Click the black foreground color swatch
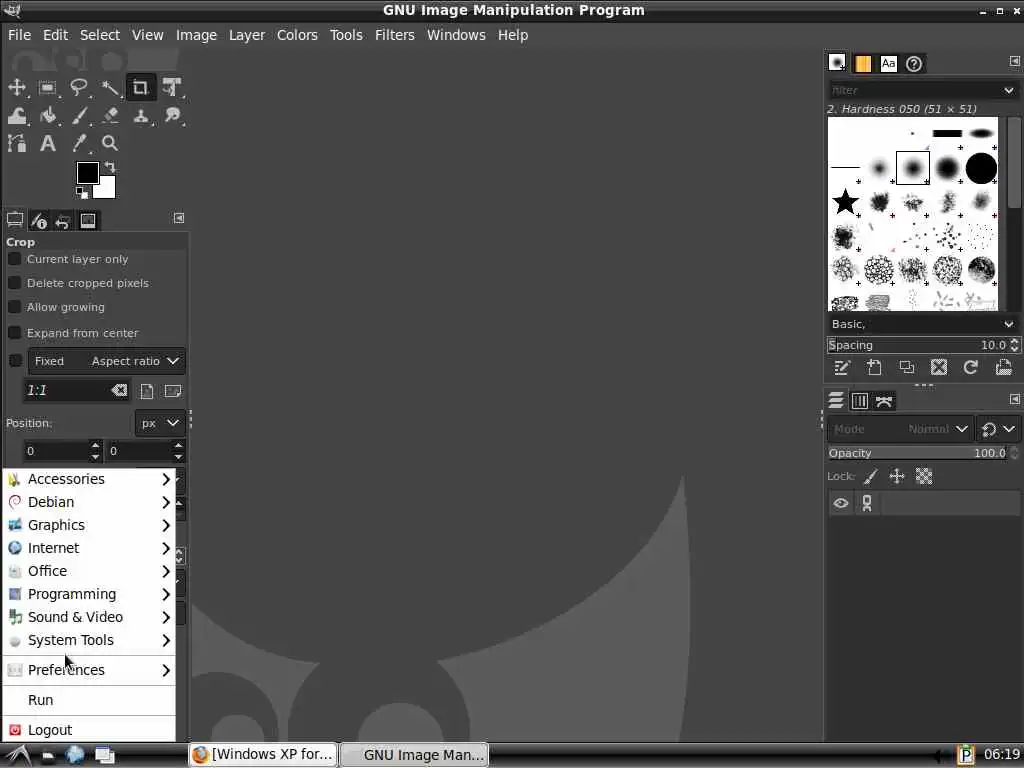 point(87,172)
